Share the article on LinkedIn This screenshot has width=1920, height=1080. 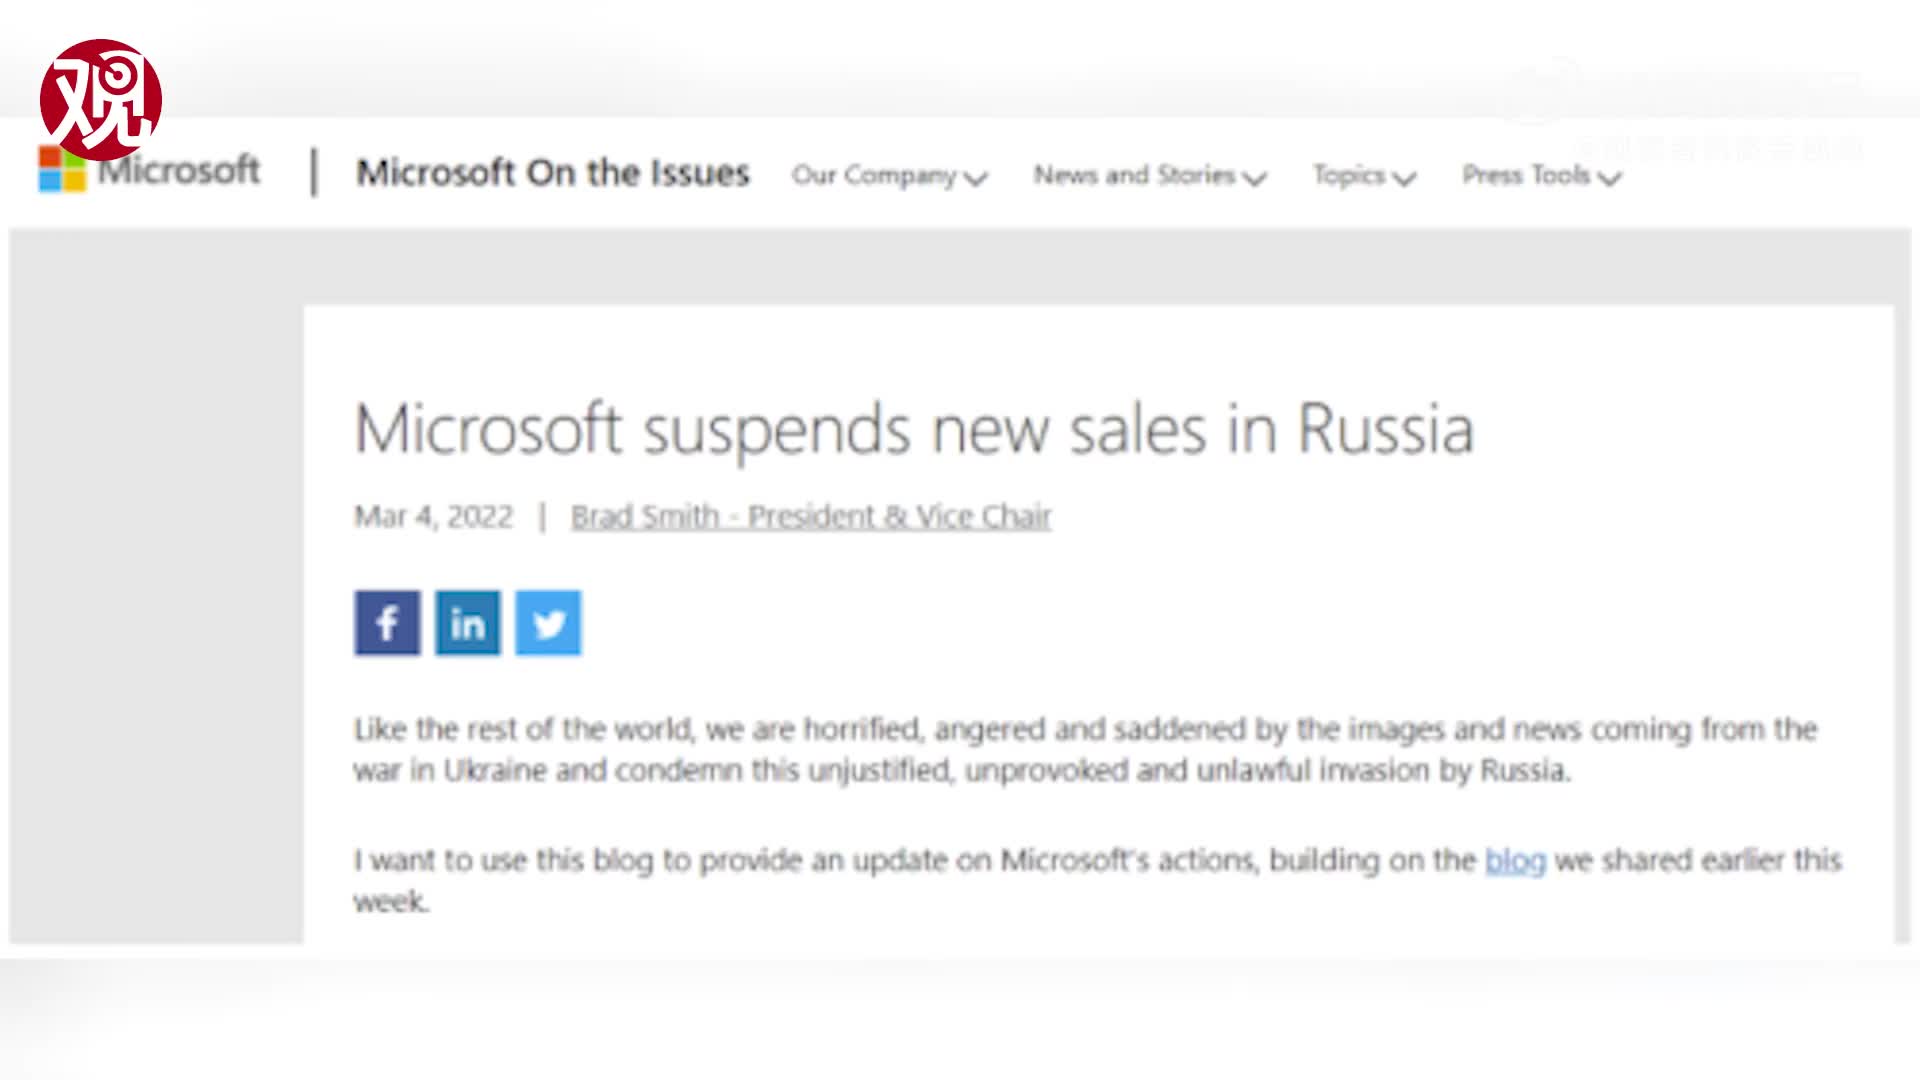pos(468,623)
